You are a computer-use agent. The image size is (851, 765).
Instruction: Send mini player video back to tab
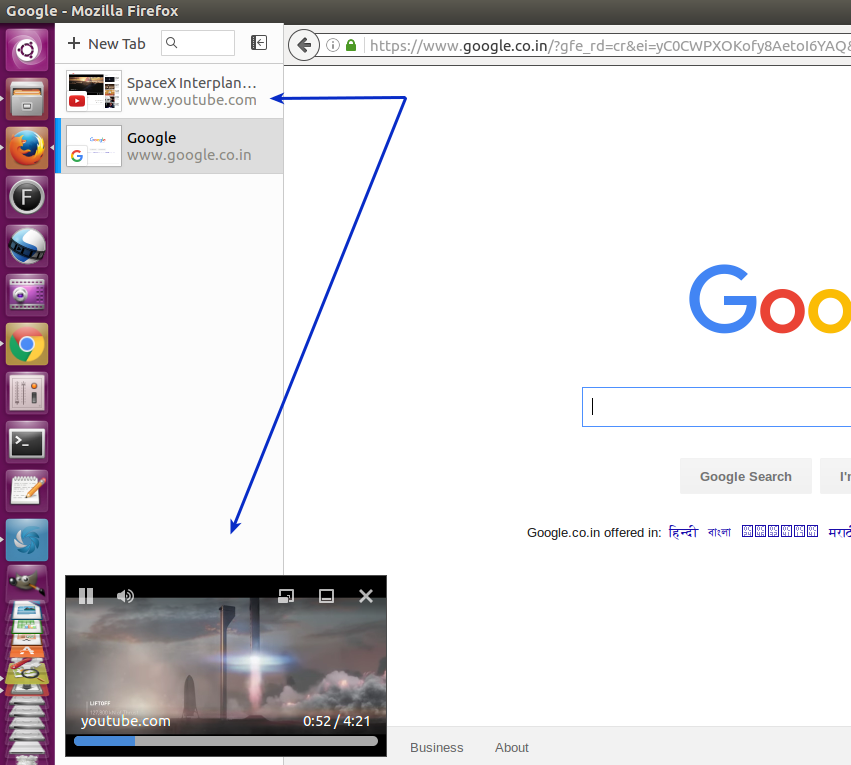[286, 596]
